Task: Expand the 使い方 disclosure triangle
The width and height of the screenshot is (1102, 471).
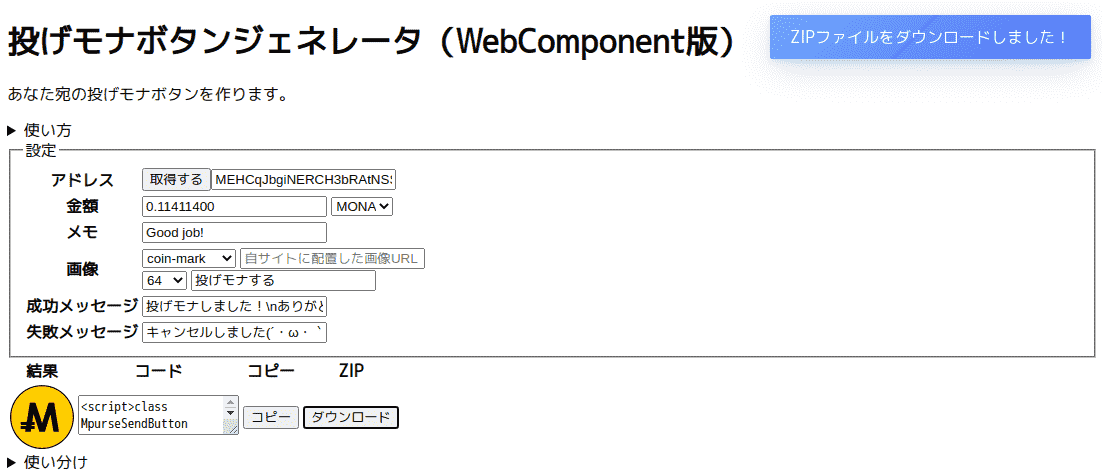Action: (x=12, y=131)
